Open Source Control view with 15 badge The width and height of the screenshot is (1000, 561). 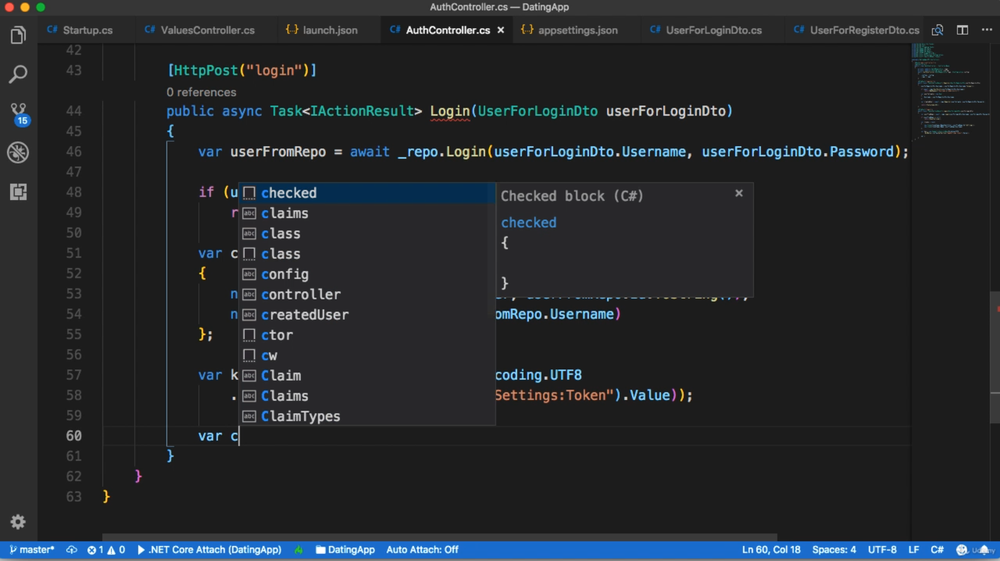pyautogui.click(x=18, y=113)
